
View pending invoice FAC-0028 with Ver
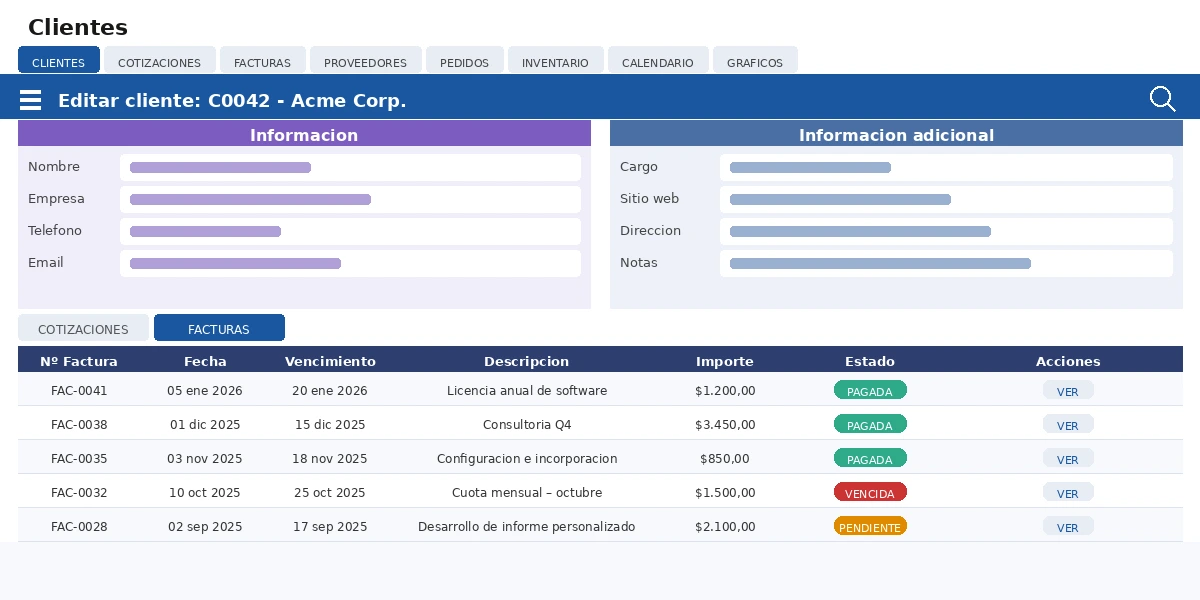pos(1068,526)
